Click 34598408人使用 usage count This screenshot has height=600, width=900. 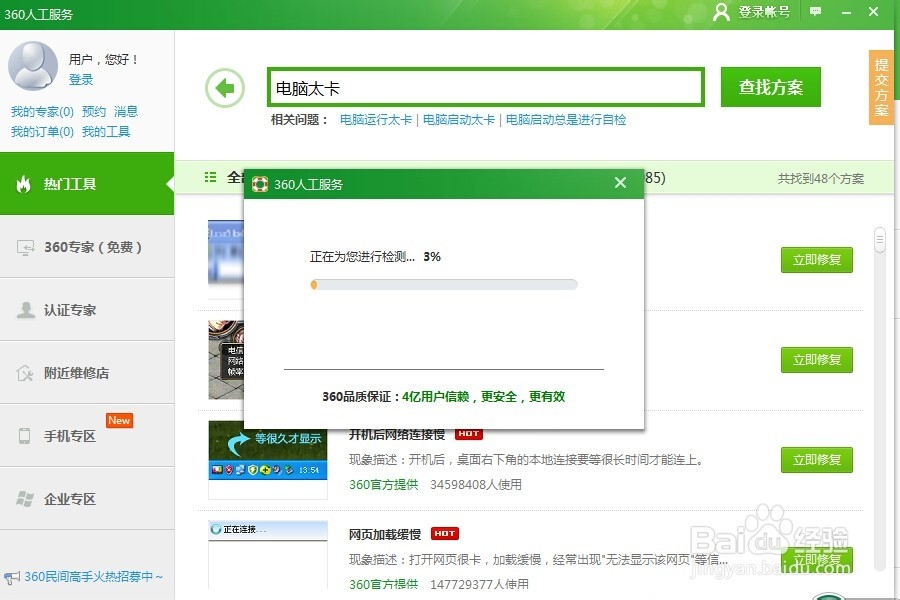[x=476, y=485]
